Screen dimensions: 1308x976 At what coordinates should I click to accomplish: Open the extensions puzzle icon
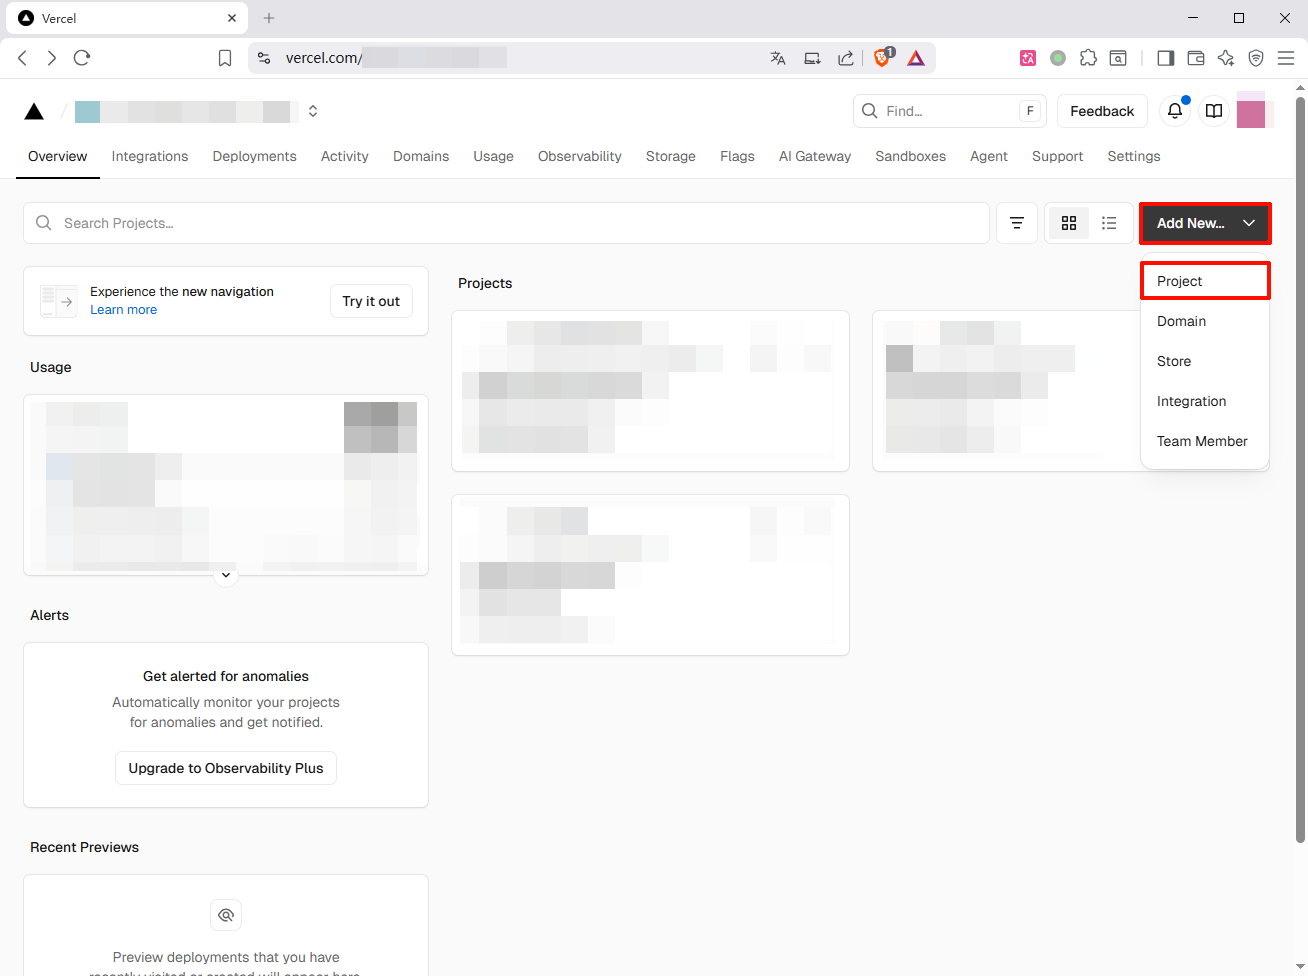pos(1088,58)
